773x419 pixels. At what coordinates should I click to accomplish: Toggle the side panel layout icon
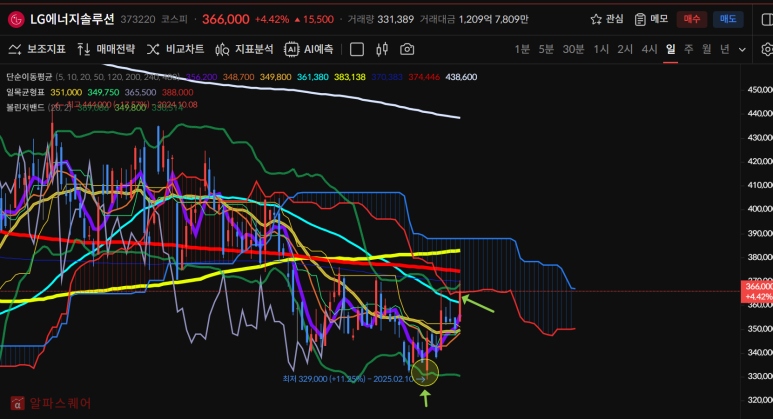click(767, 19)
